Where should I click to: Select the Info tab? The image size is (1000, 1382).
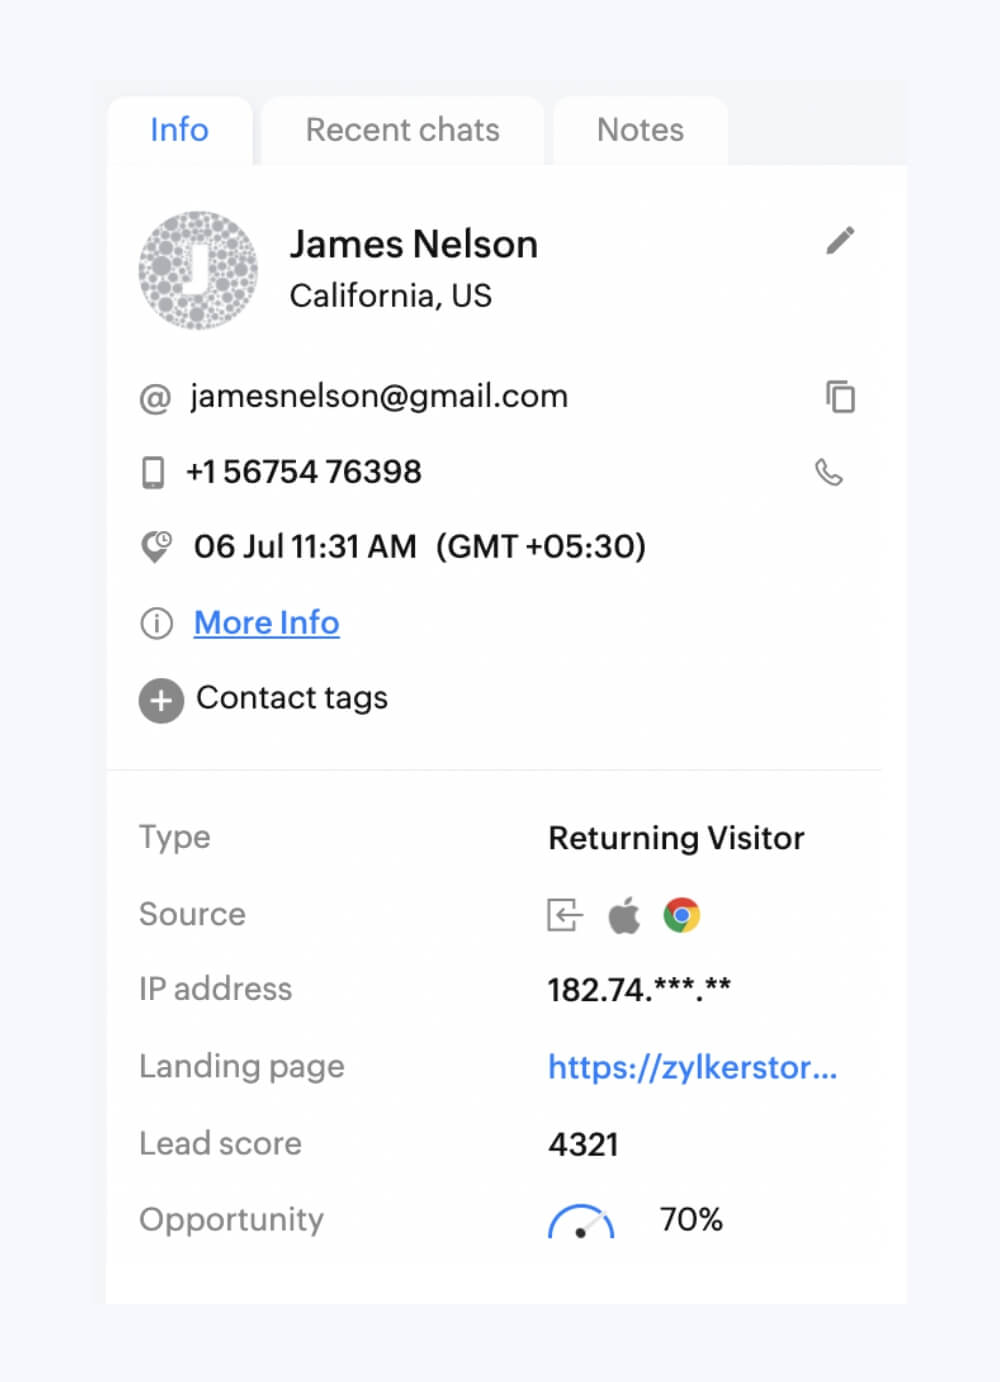point(179,130)
